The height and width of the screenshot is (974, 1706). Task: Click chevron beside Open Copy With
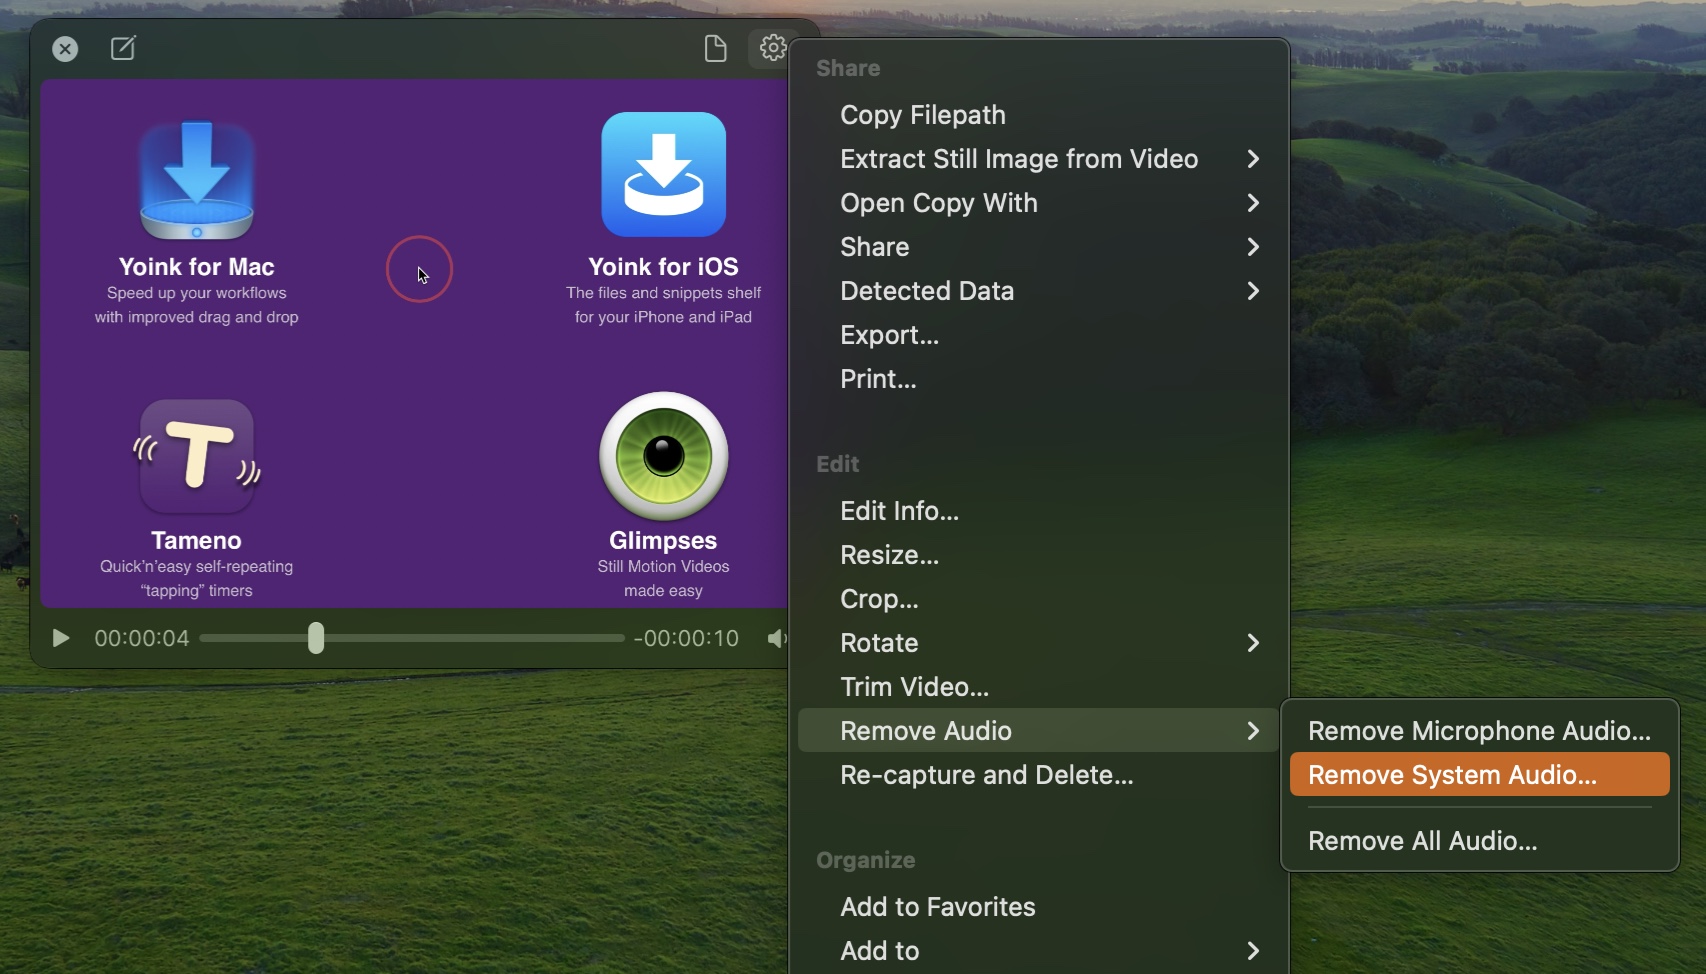tap(1253, 203)
